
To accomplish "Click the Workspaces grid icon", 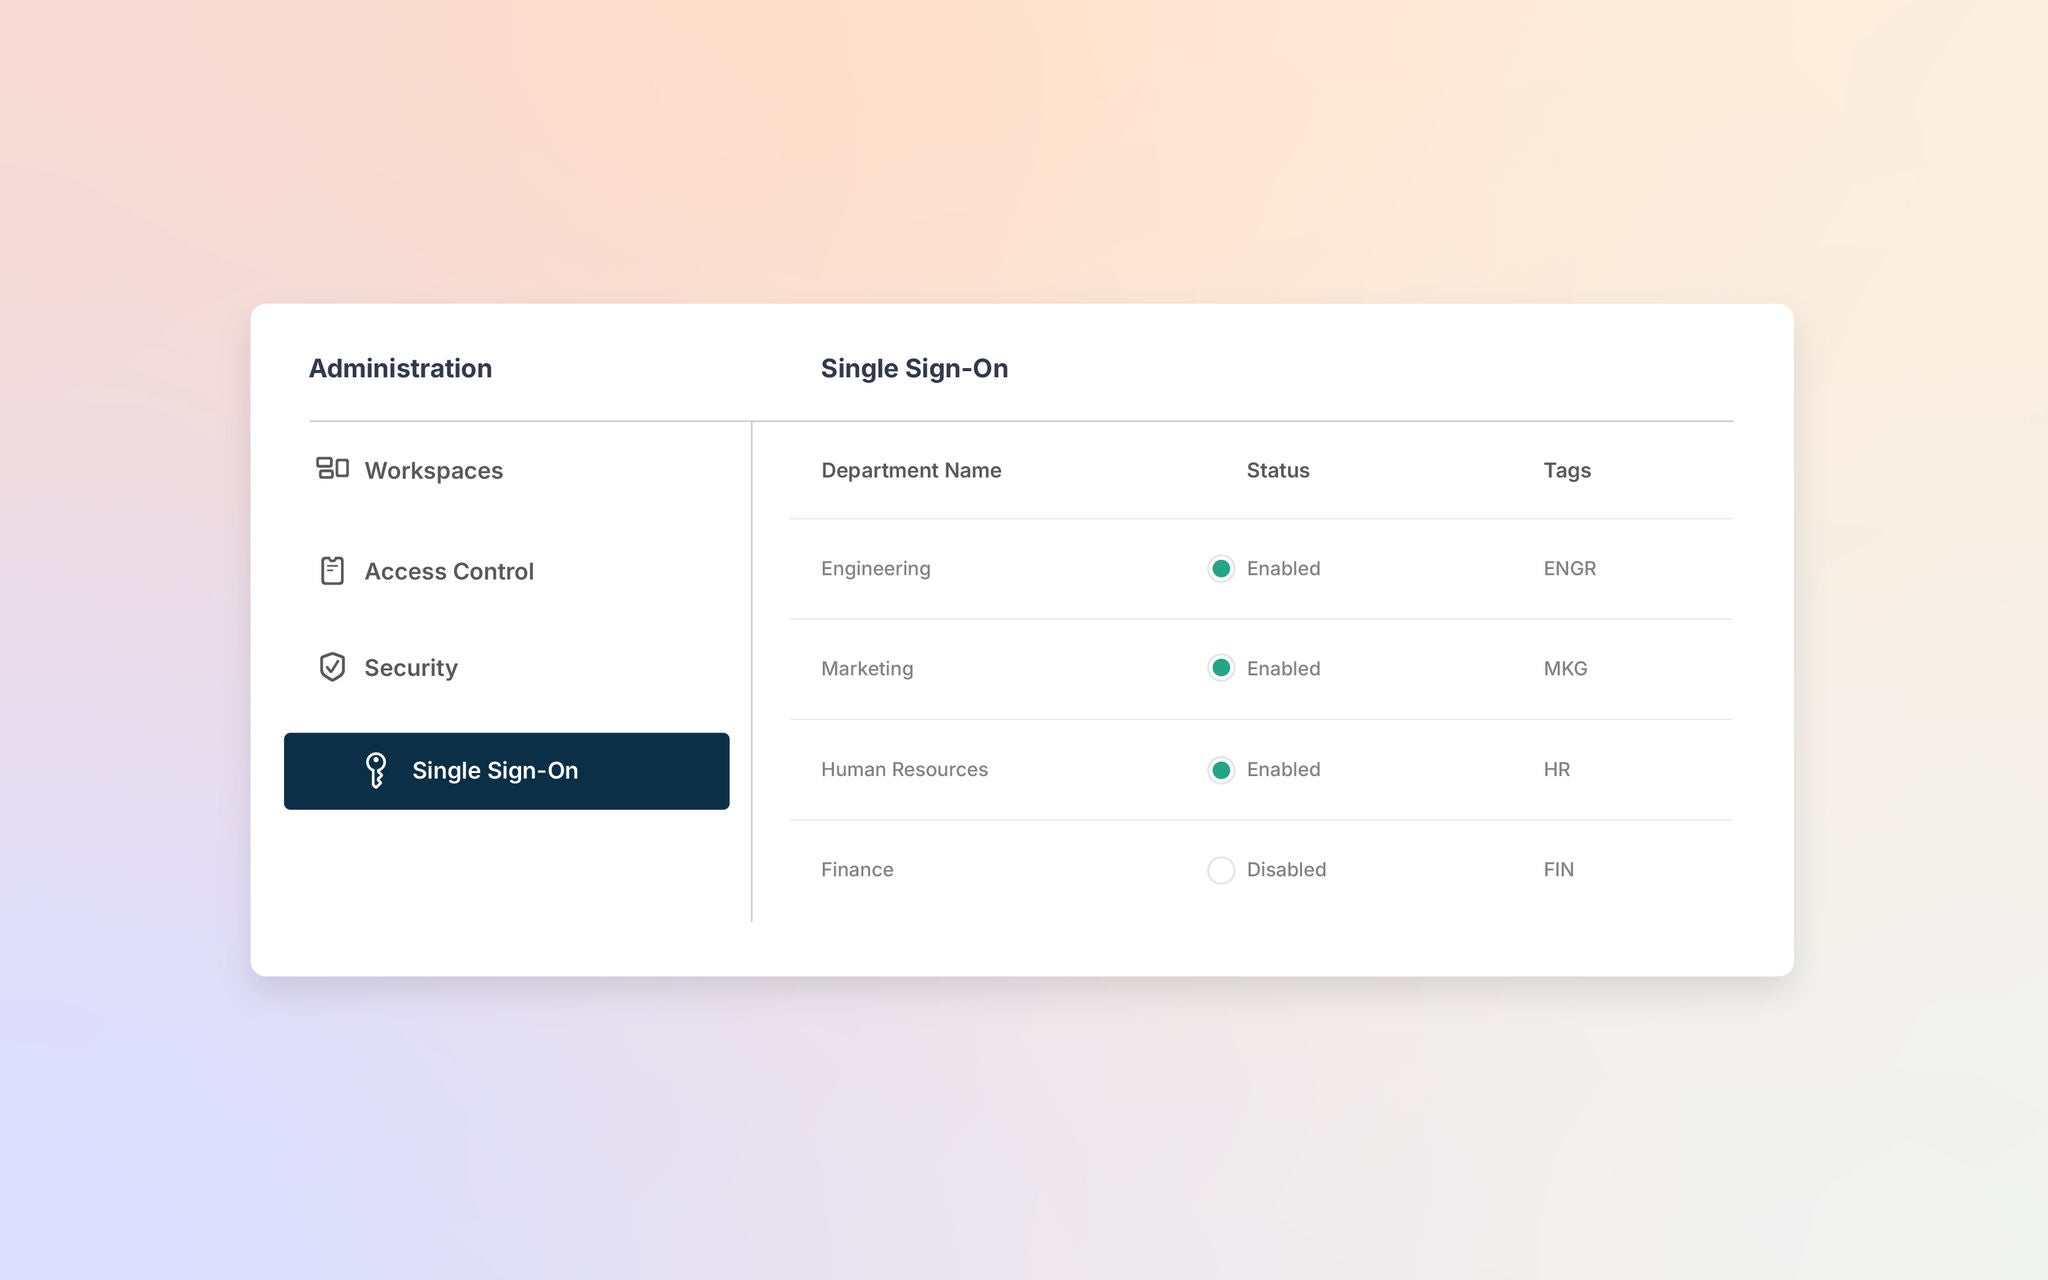I will pyautogui.click(x=331, y=469).
